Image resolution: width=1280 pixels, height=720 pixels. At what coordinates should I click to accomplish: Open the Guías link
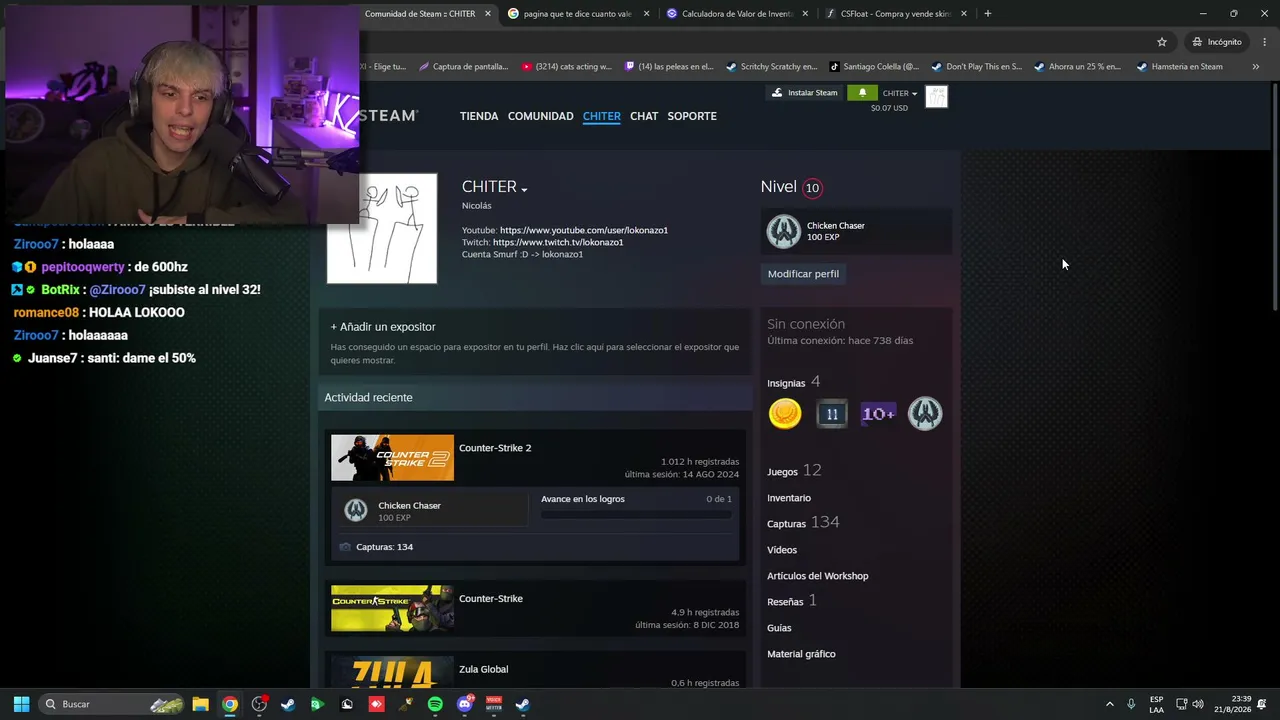tap(779, 628)
